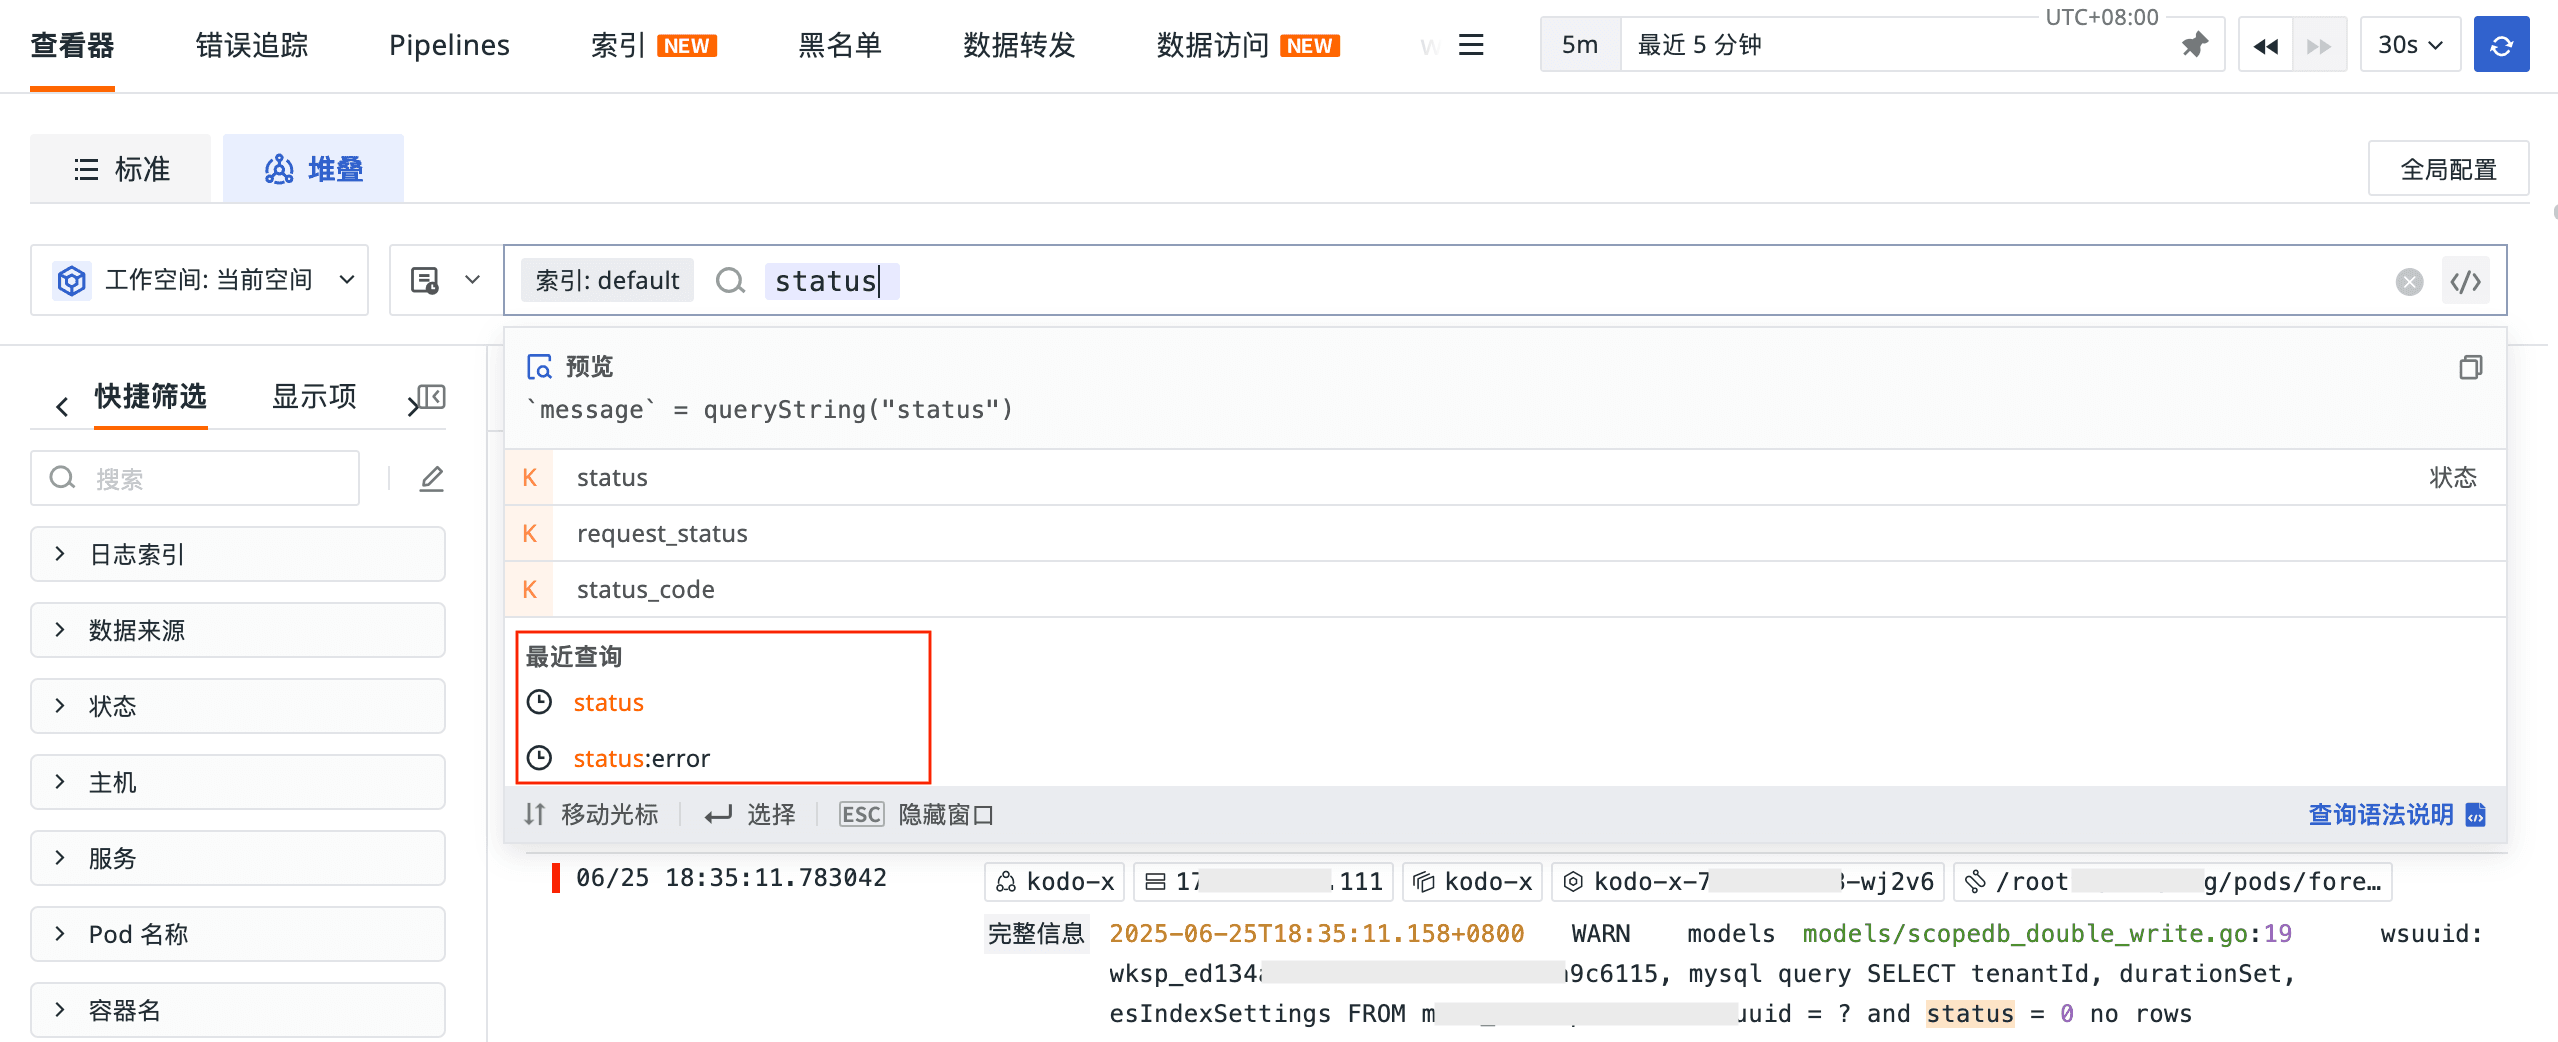The height and width of the screenshot is (1042, 2558).
Task: Expand the 状态 filter
Action: 238,706
